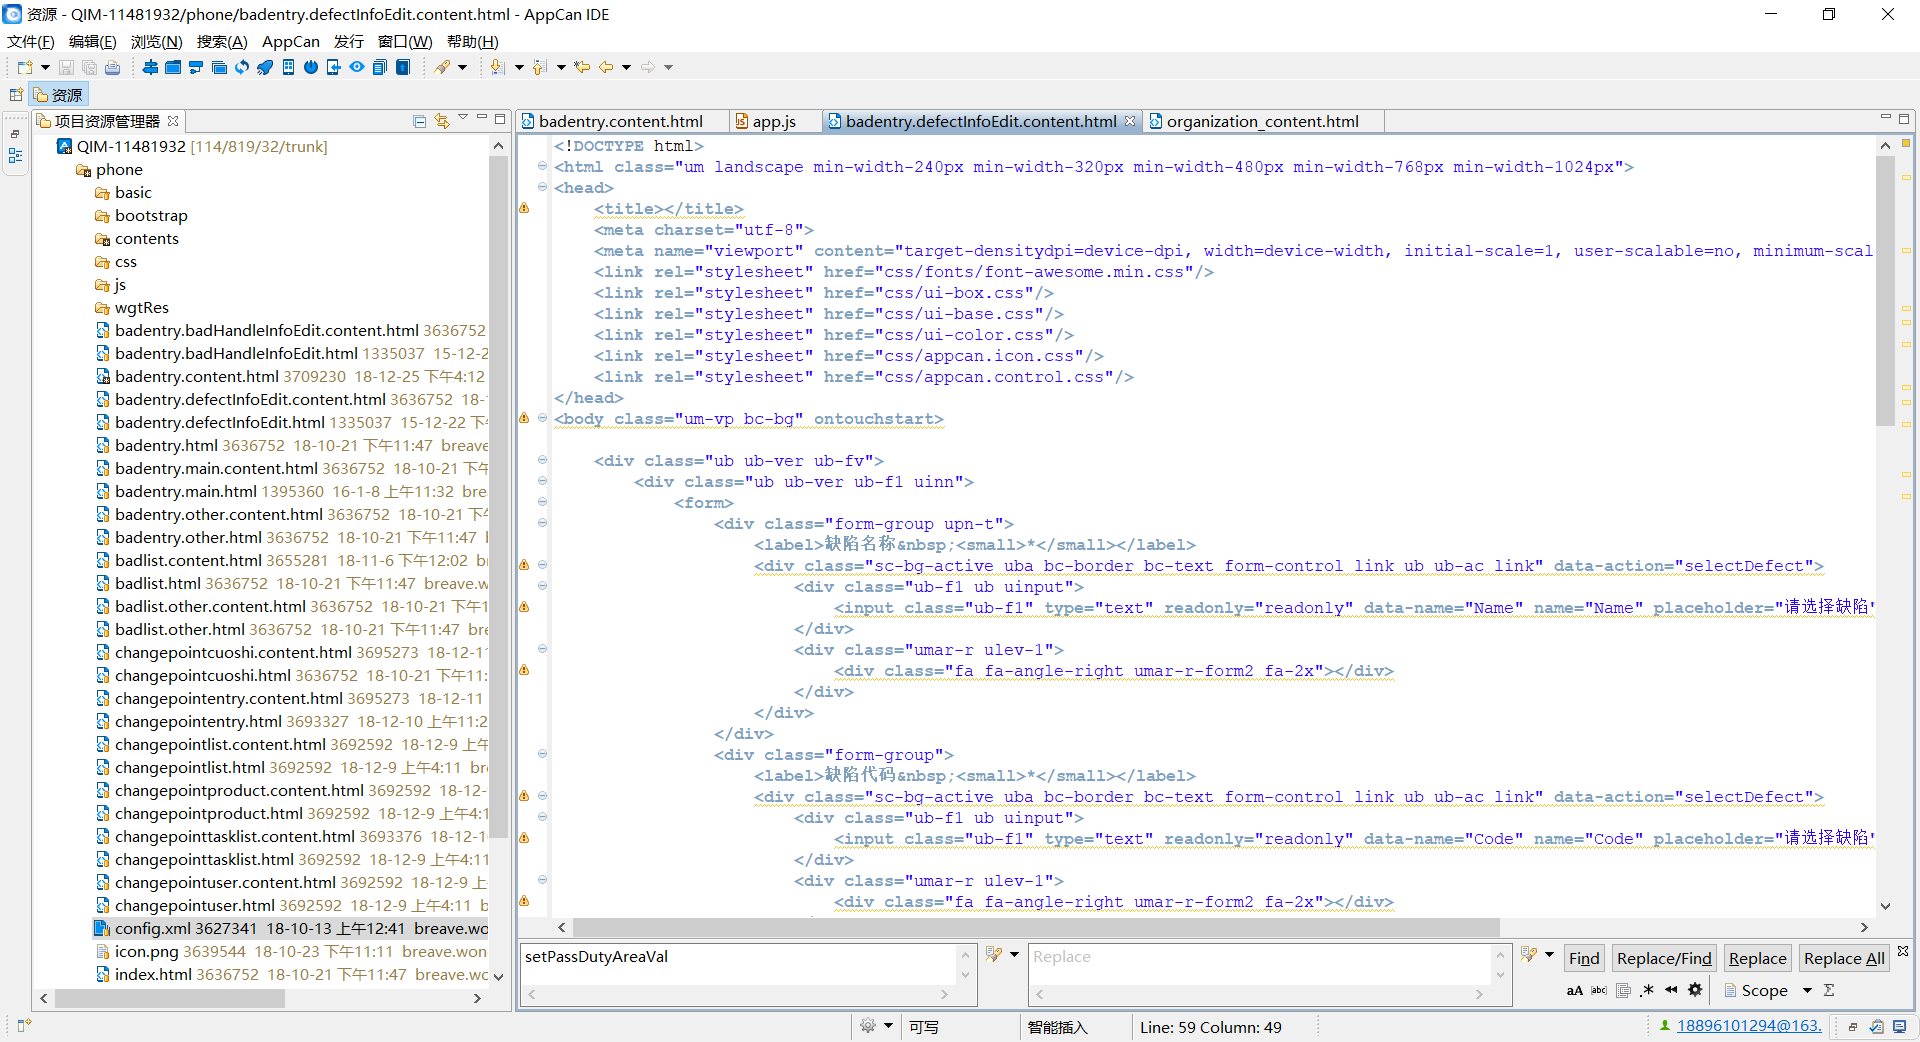
Task: Toggle whole word search option
Action: pos(1598,990)
